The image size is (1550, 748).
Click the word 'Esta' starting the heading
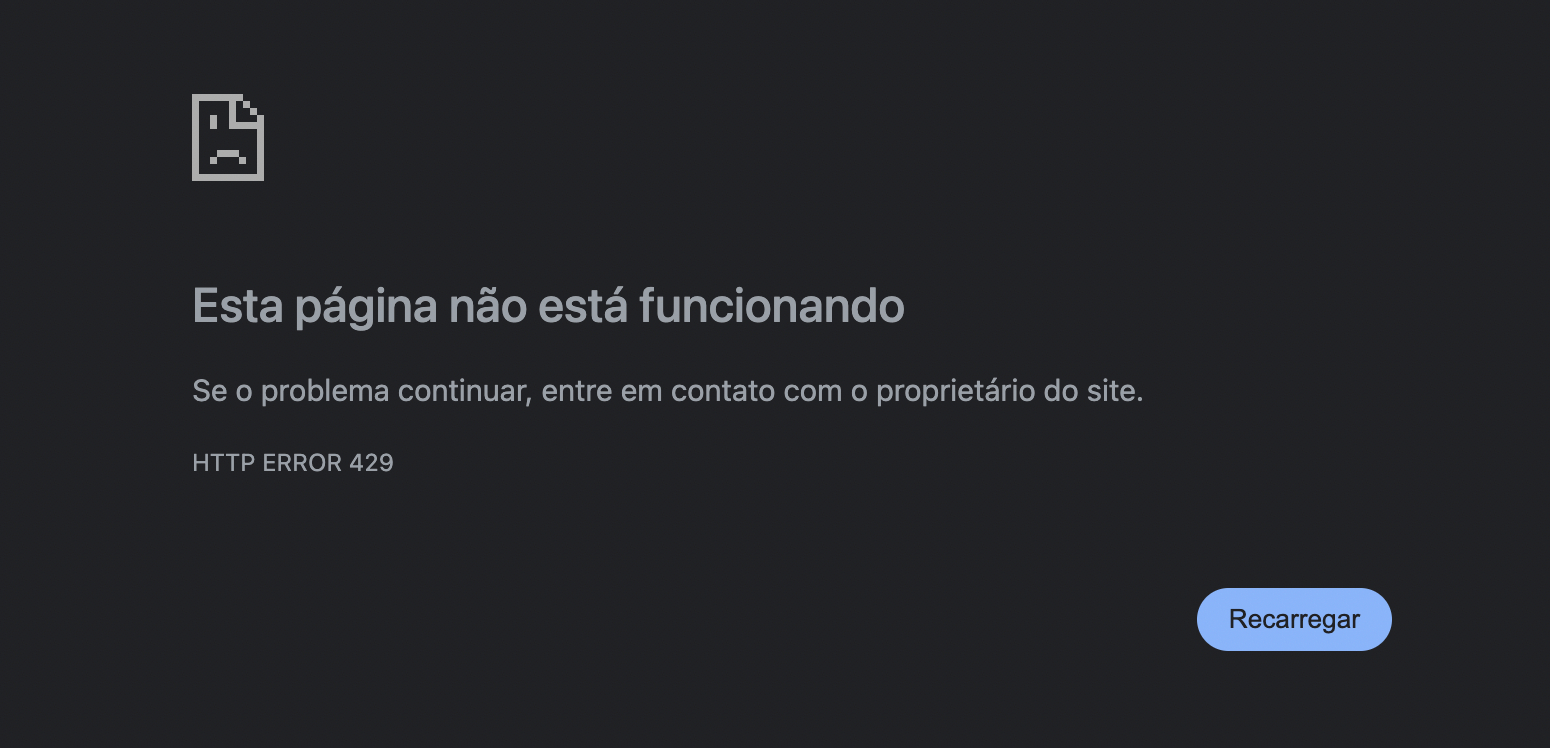[238, 306]
